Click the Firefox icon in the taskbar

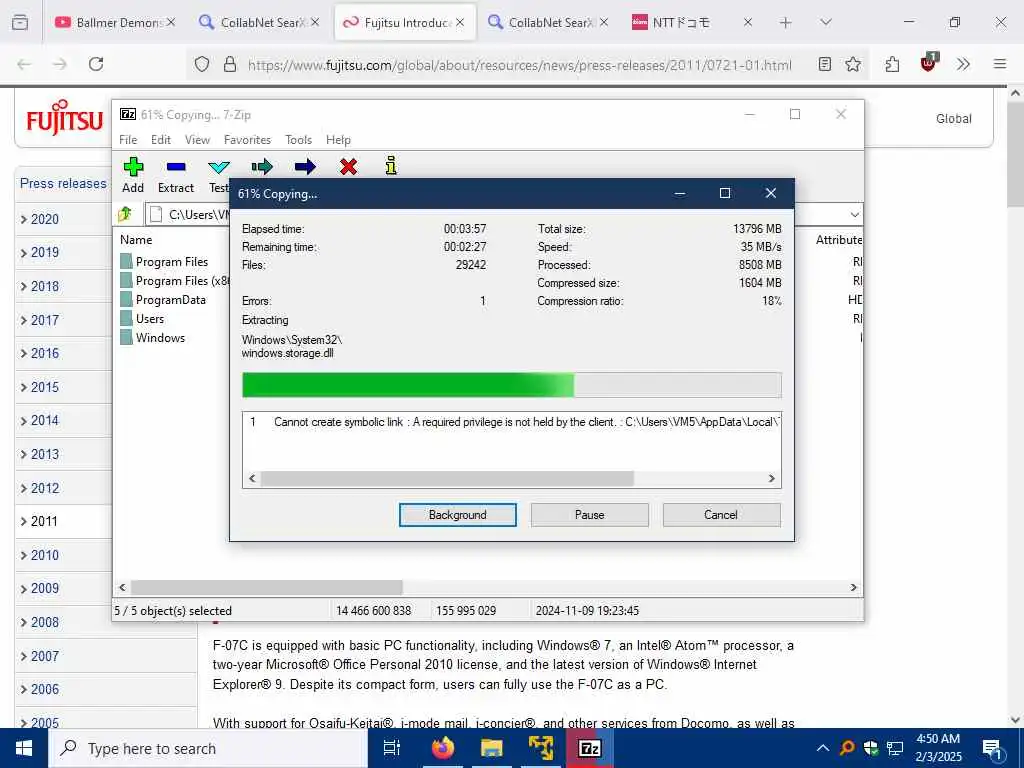point(442,748)
